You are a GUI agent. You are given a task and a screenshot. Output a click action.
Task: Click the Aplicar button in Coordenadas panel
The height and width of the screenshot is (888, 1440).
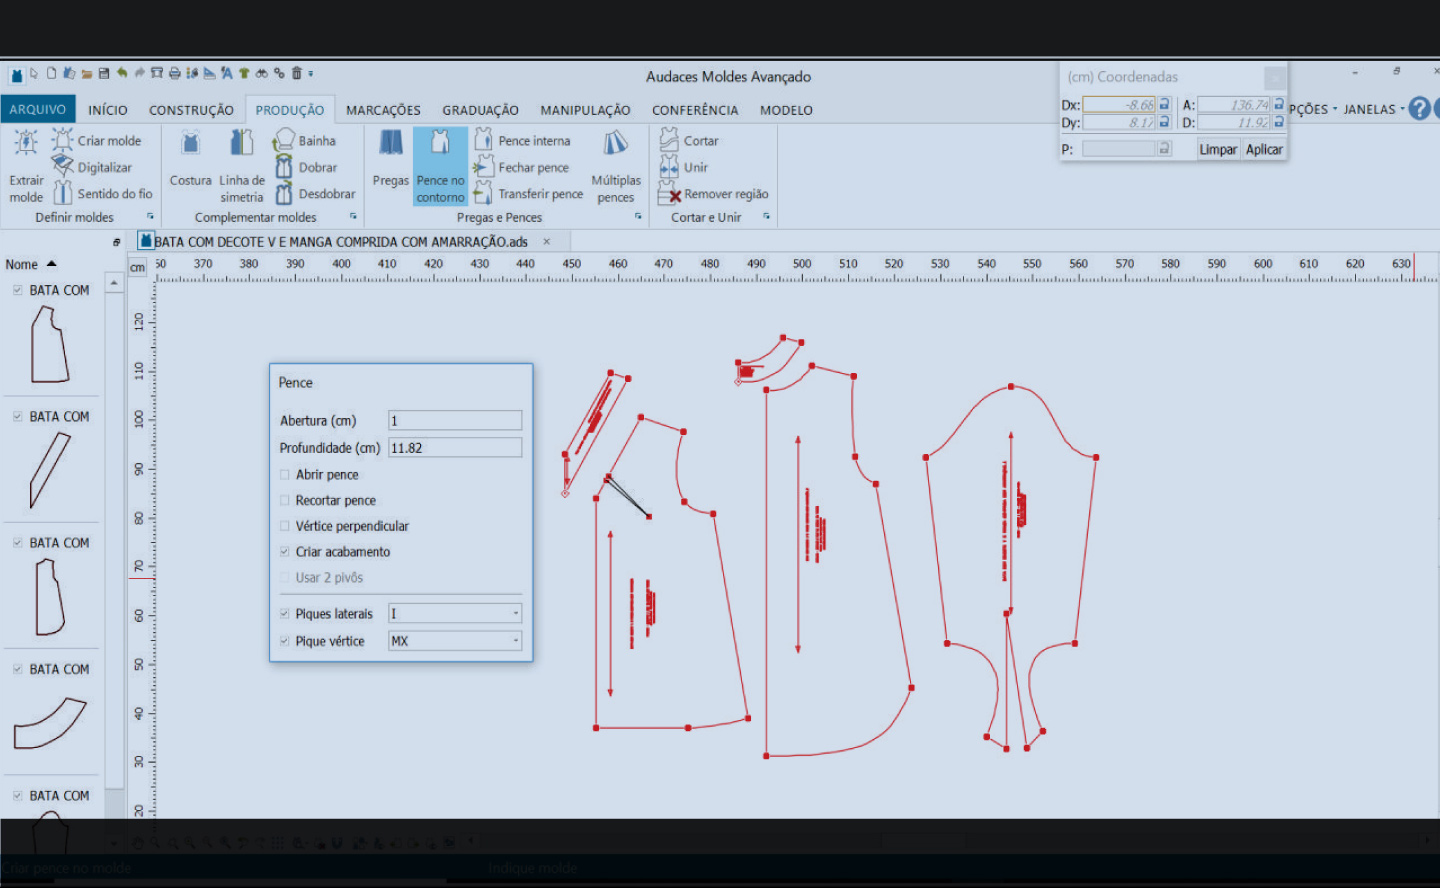(1264, 149)
